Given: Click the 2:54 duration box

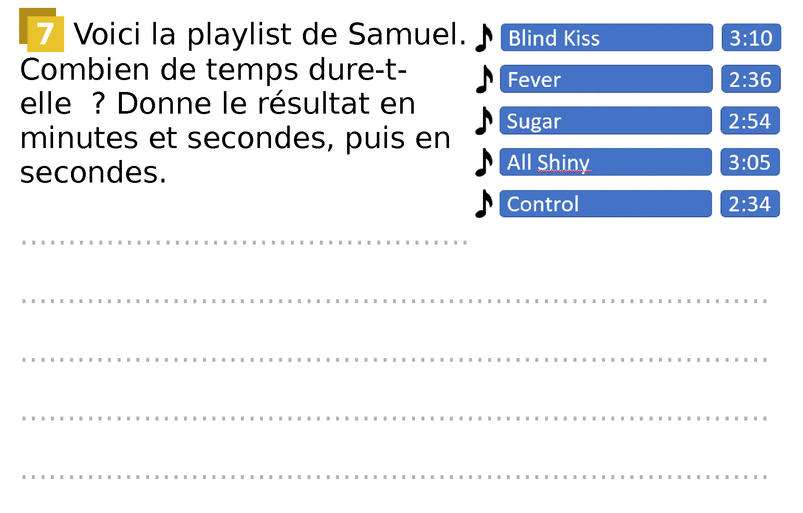Looking at the screenshot, I should tap(750, 121).
